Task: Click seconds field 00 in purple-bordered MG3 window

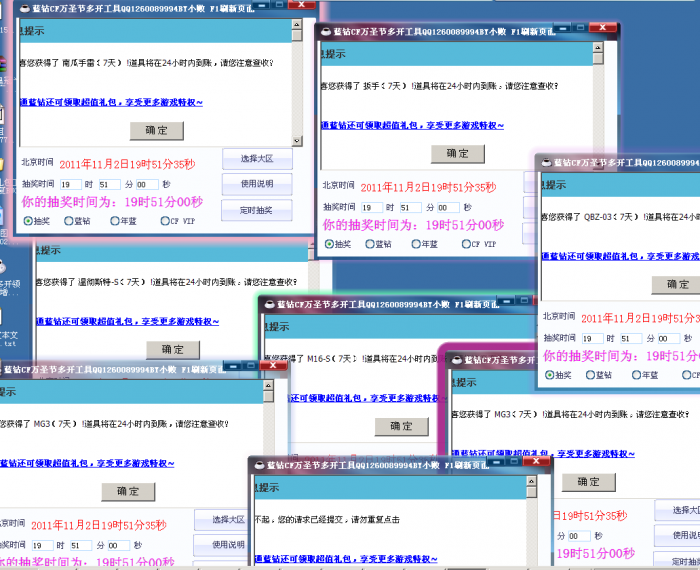Action: pos(579,536)
